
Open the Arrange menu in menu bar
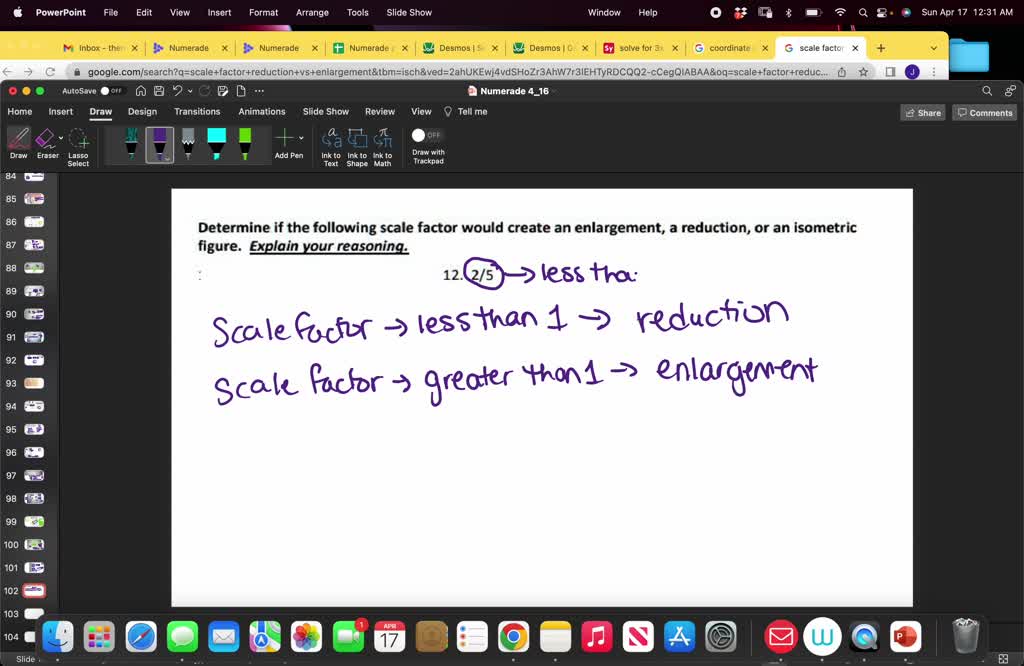point(312,12)
